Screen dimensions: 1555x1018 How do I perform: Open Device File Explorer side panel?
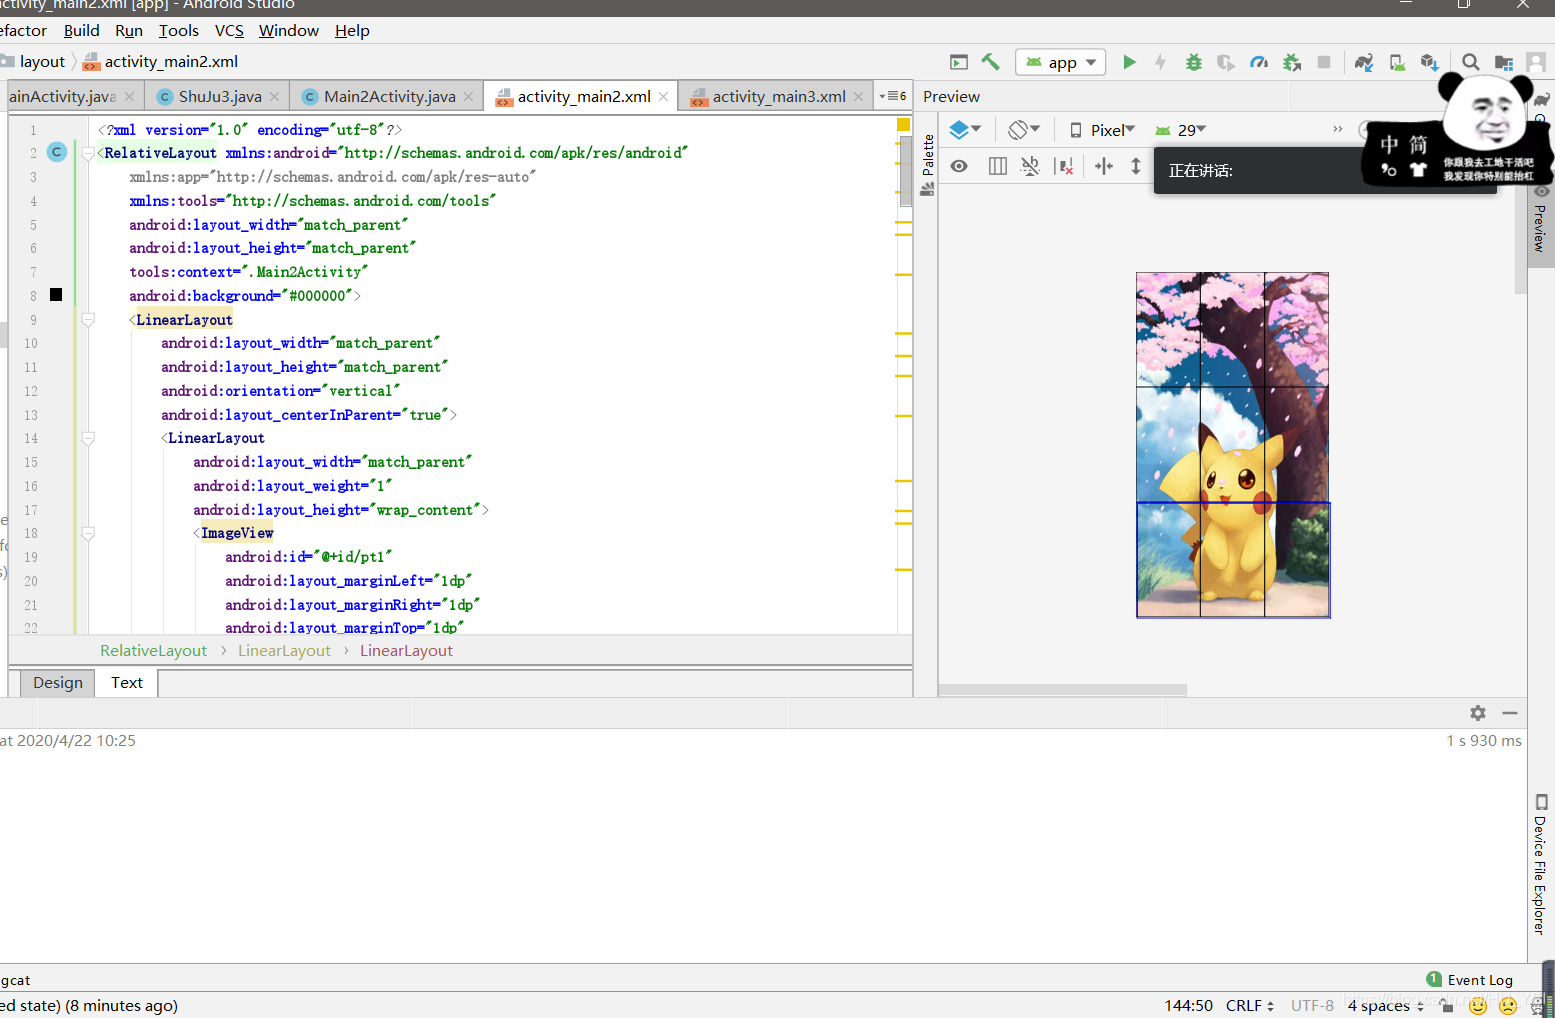1541,864
